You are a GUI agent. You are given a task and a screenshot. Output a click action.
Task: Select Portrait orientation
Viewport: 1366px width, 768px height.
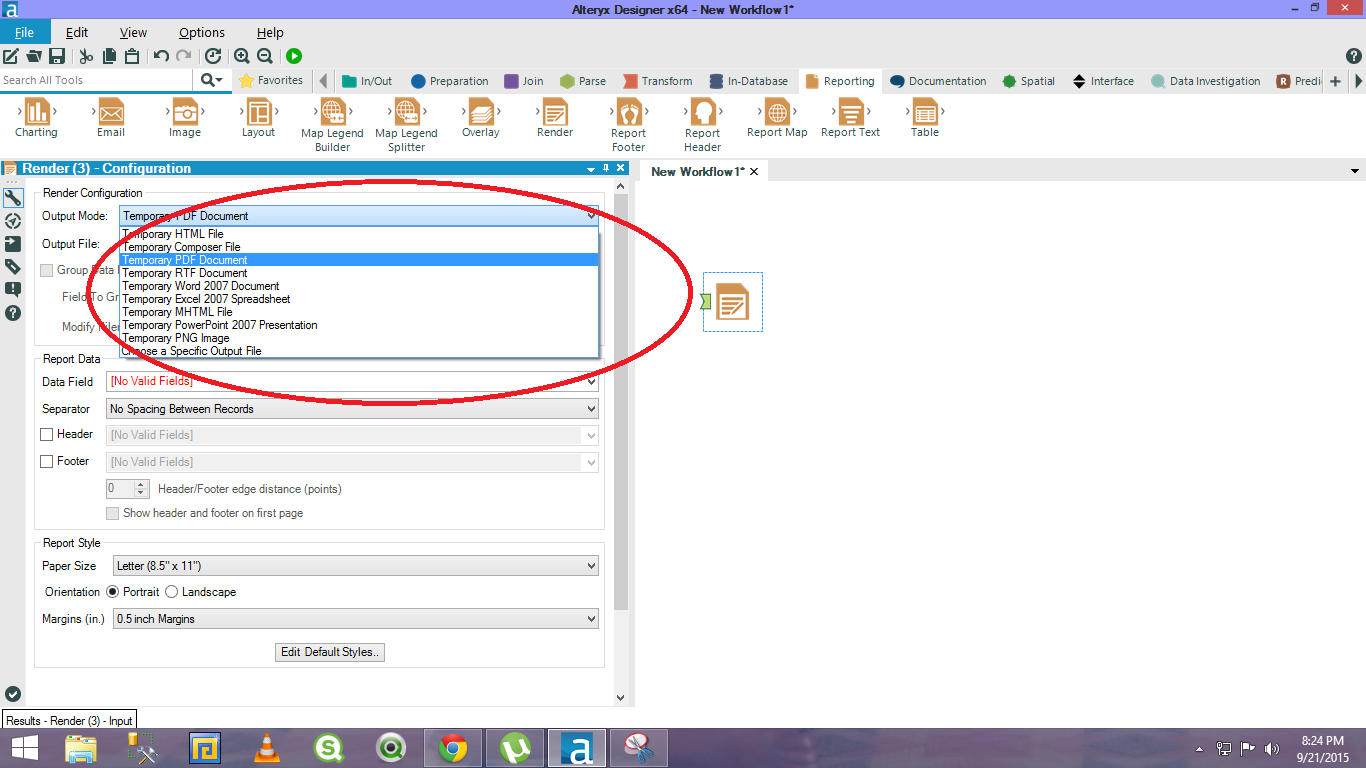[113, 592]
